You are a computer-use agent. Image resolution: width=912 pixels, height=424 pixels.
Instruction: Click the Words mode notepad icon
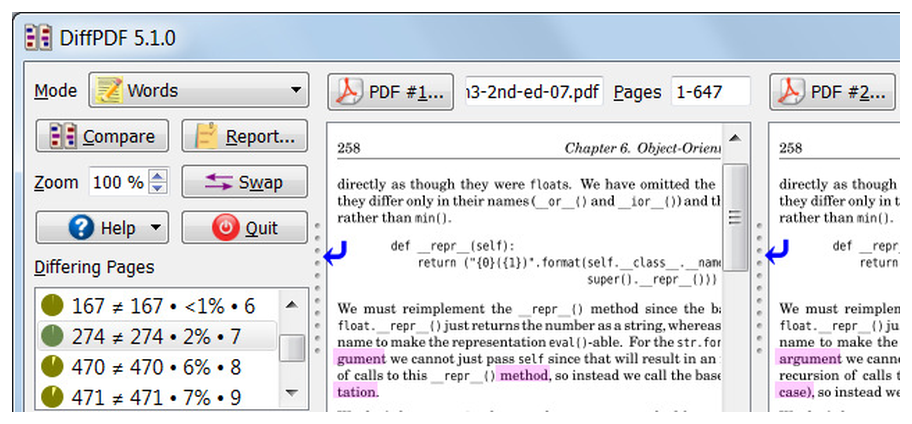click(109, 90)
